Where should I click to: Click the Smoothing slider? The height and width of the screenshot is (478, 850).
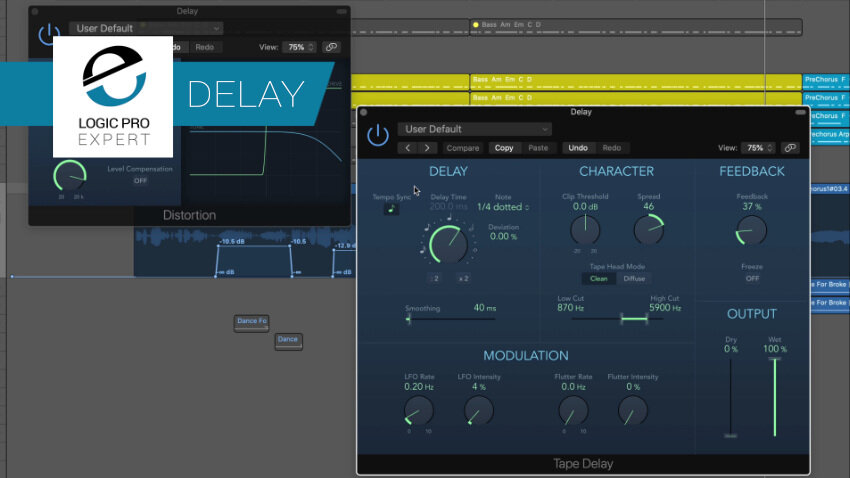click(x=450, y=319)
